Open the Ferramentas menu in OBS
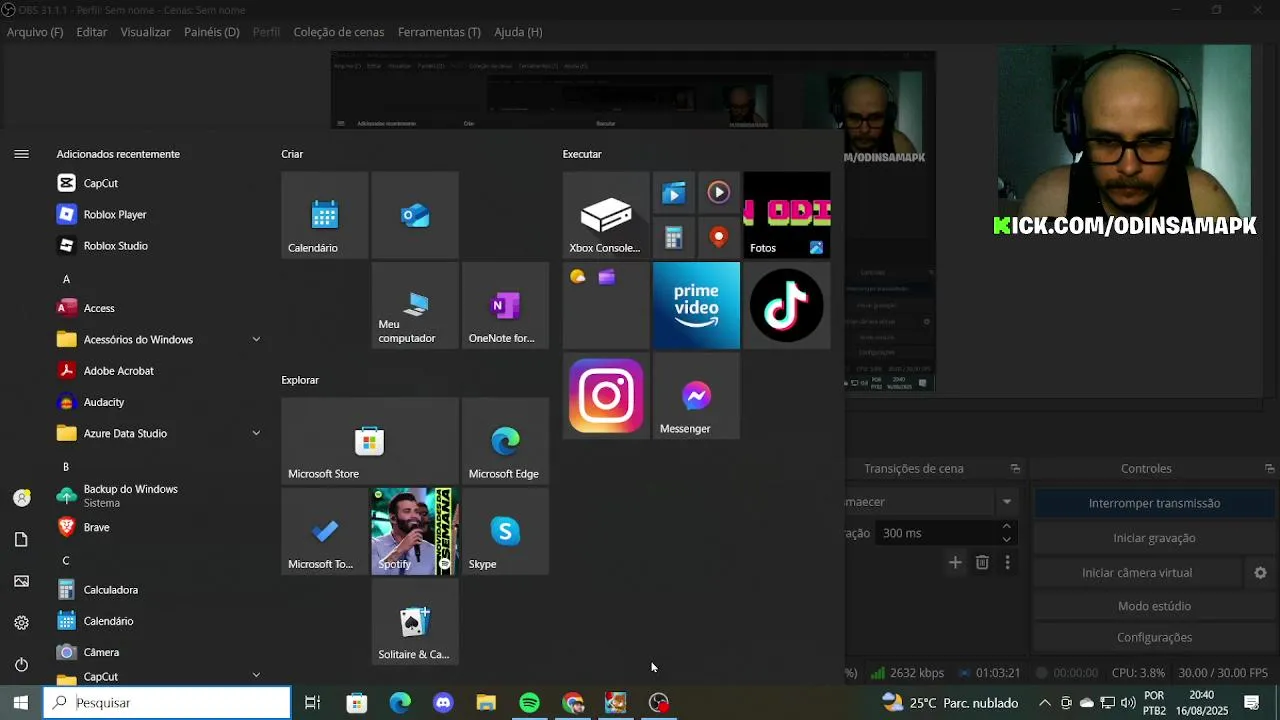The image size is (1280, 720). pyautogui.click(x=439, y=32)
